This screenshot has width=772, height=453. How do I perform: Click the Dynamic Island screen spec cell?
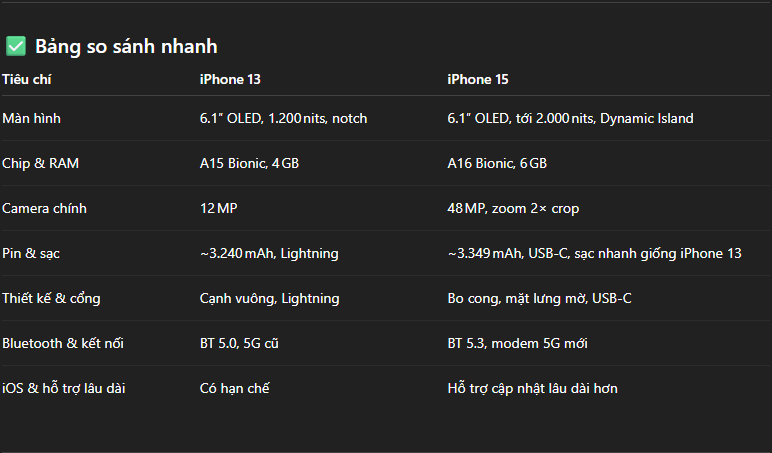pos(570,118)
